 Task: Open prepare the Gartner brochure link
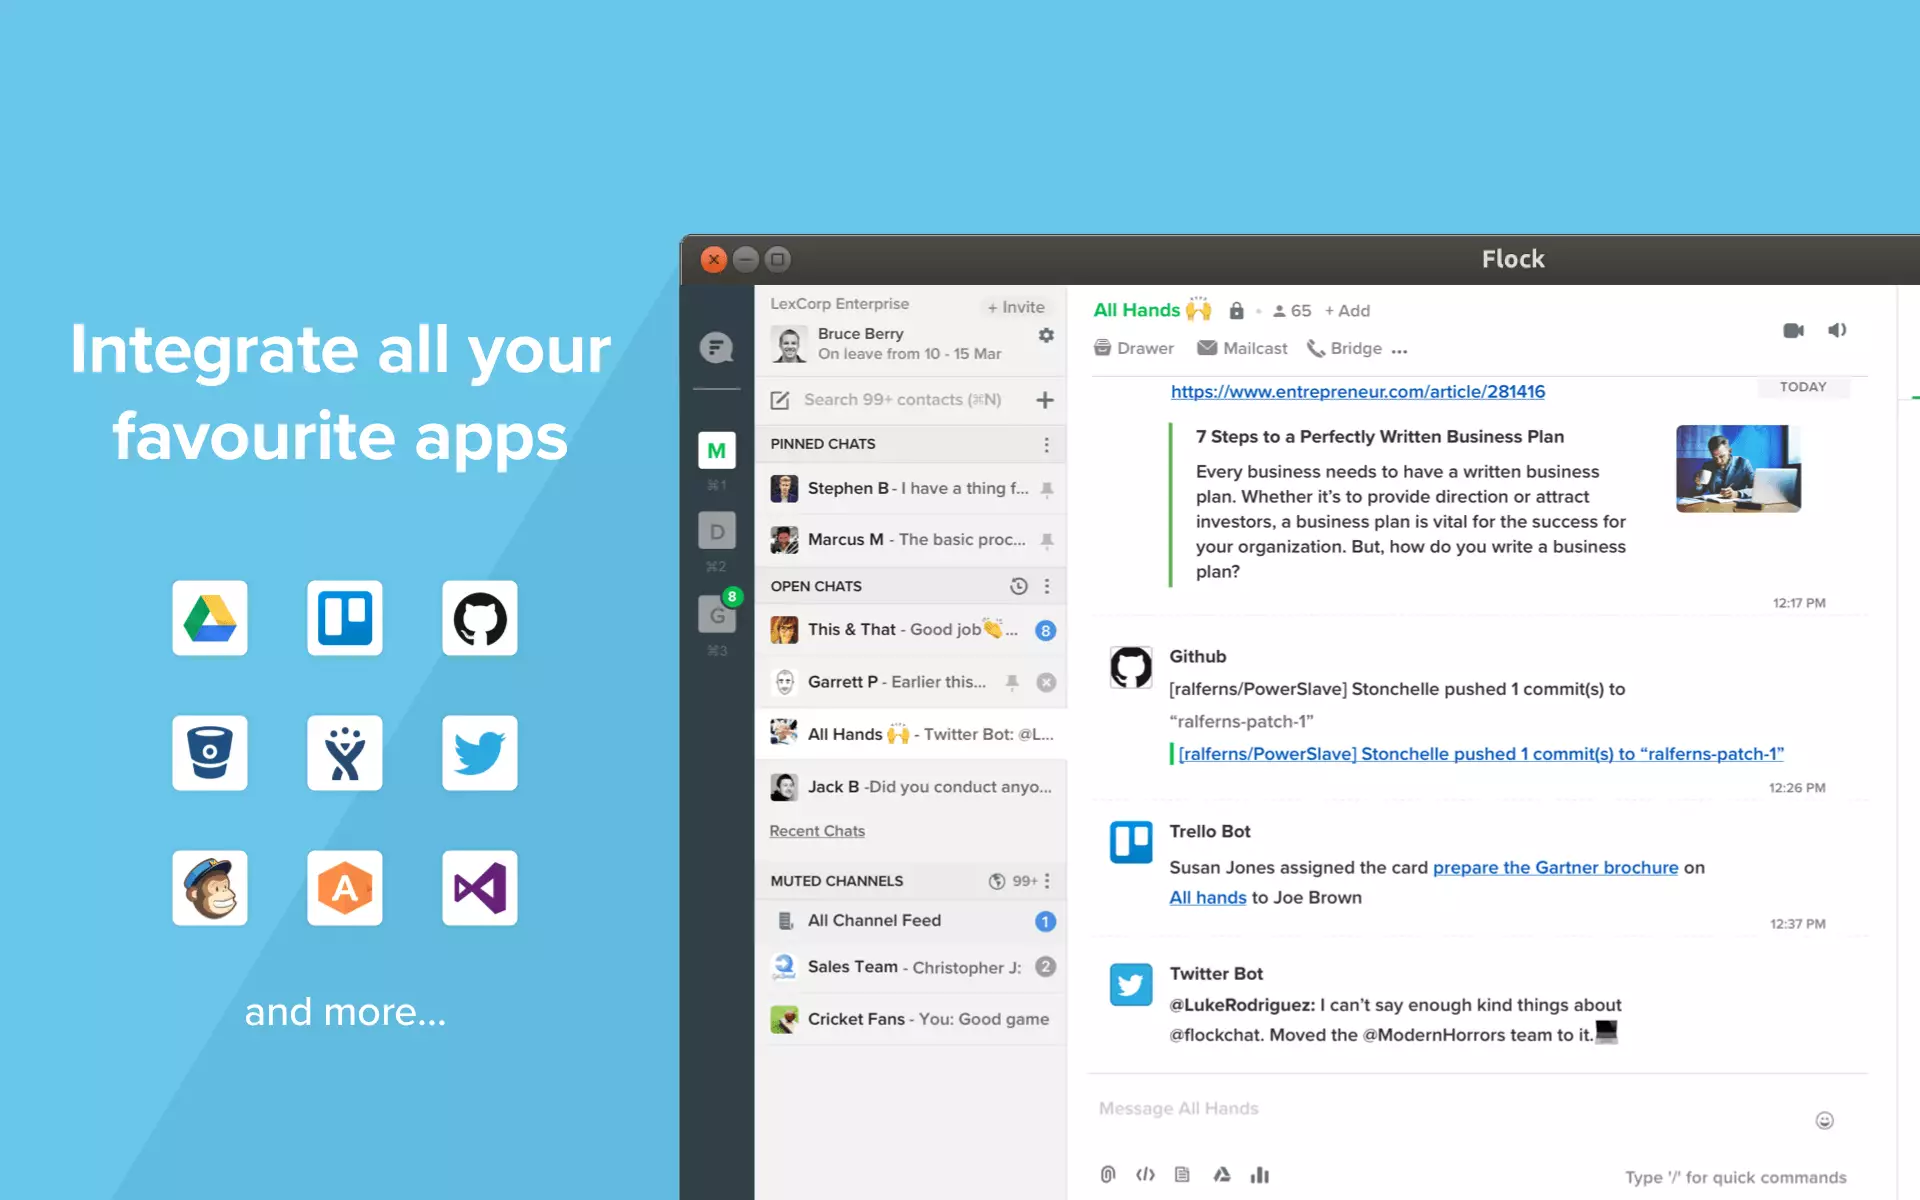coord(1555,867)
